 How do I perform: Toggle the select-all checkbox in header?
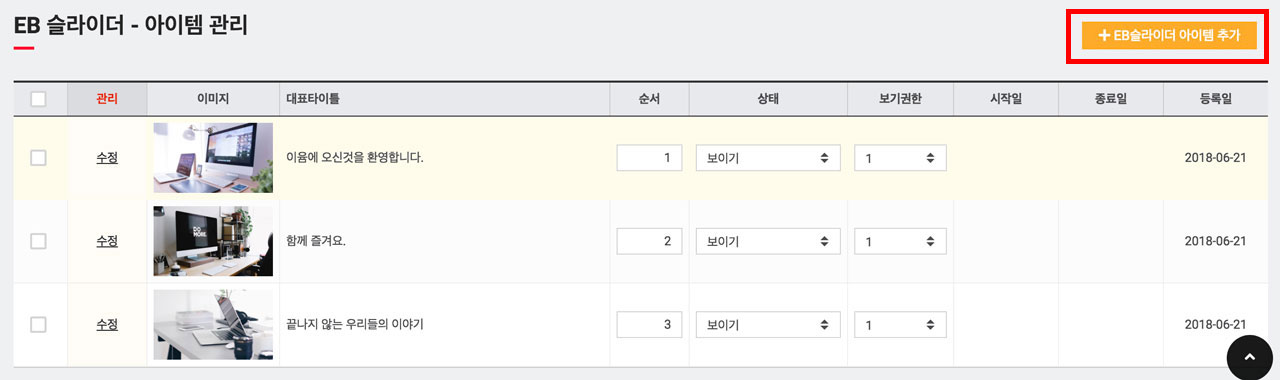[39, 99]
